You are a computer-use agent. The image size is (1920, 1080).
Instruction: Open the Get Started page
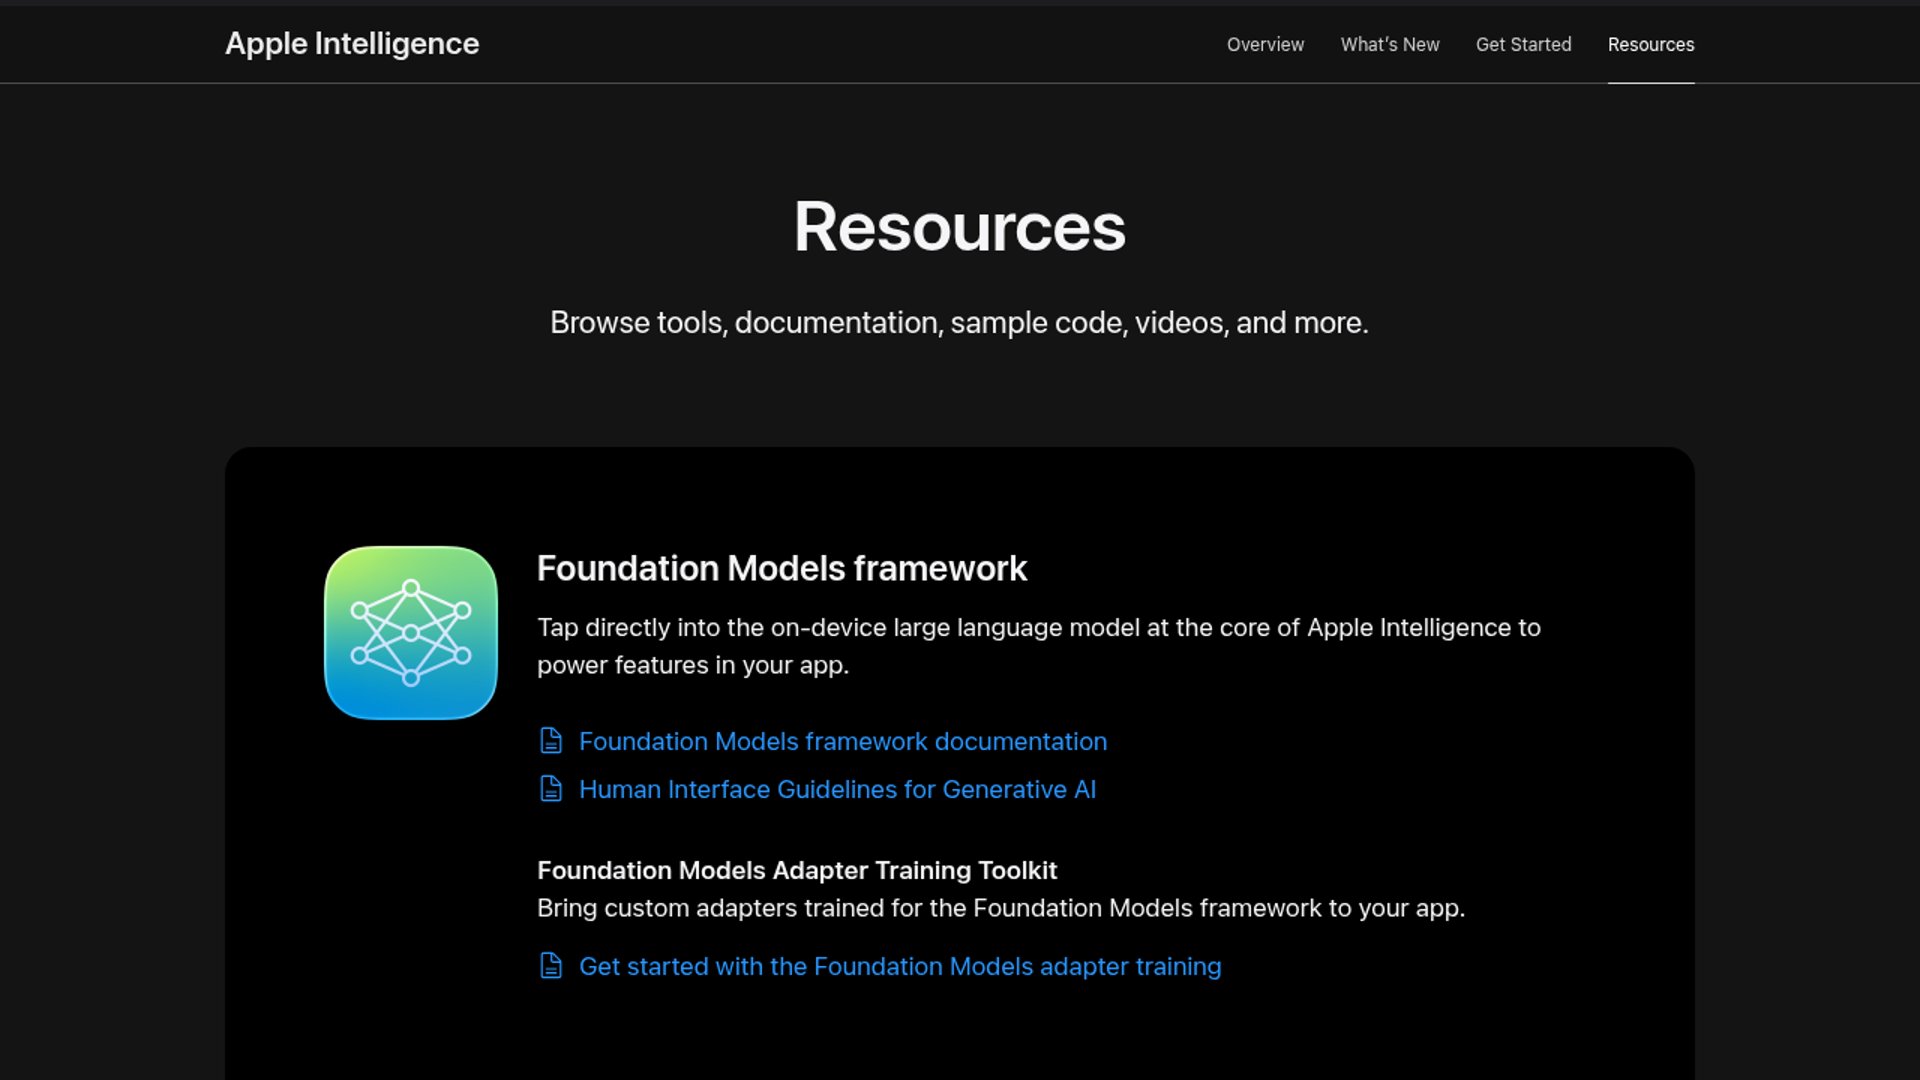(1523, 44)
